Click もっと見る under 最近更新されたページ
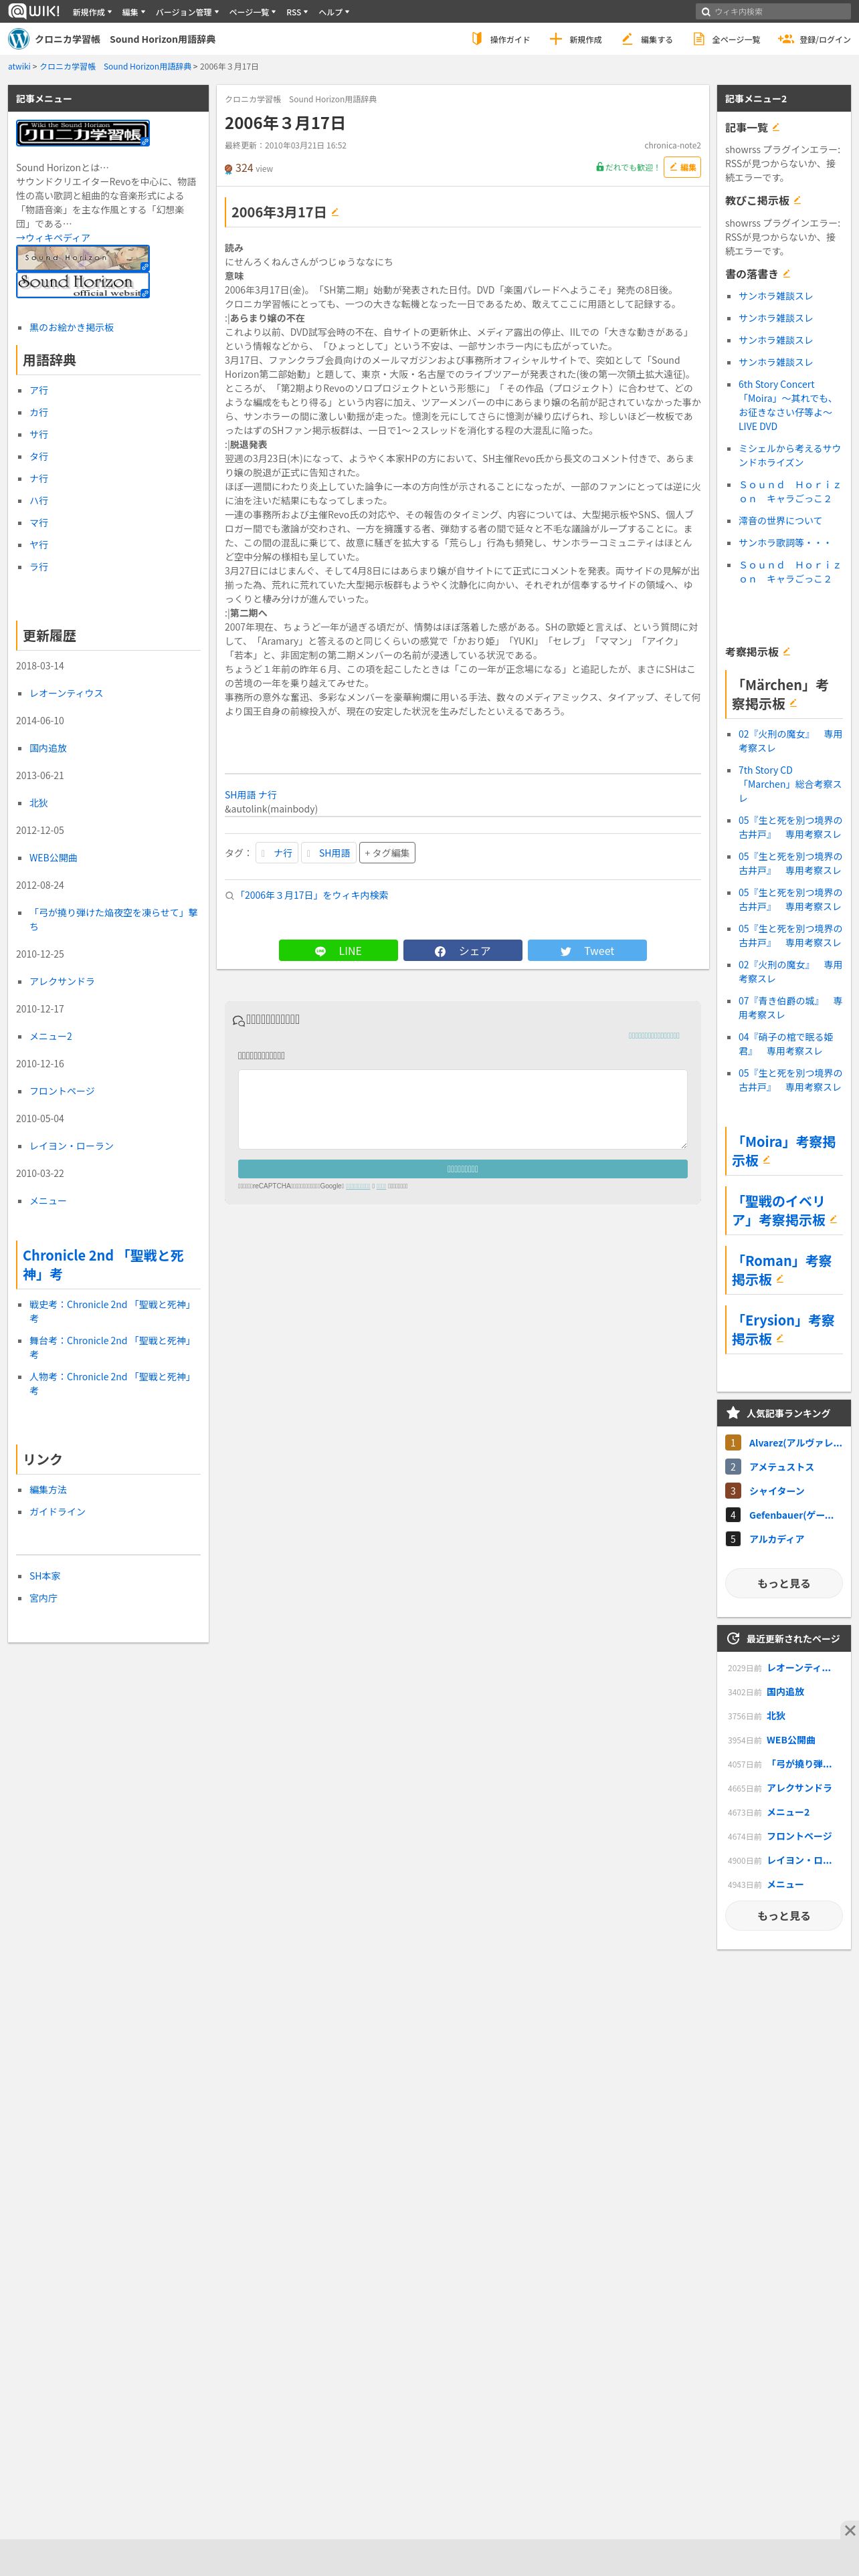 click(783, 1915)
